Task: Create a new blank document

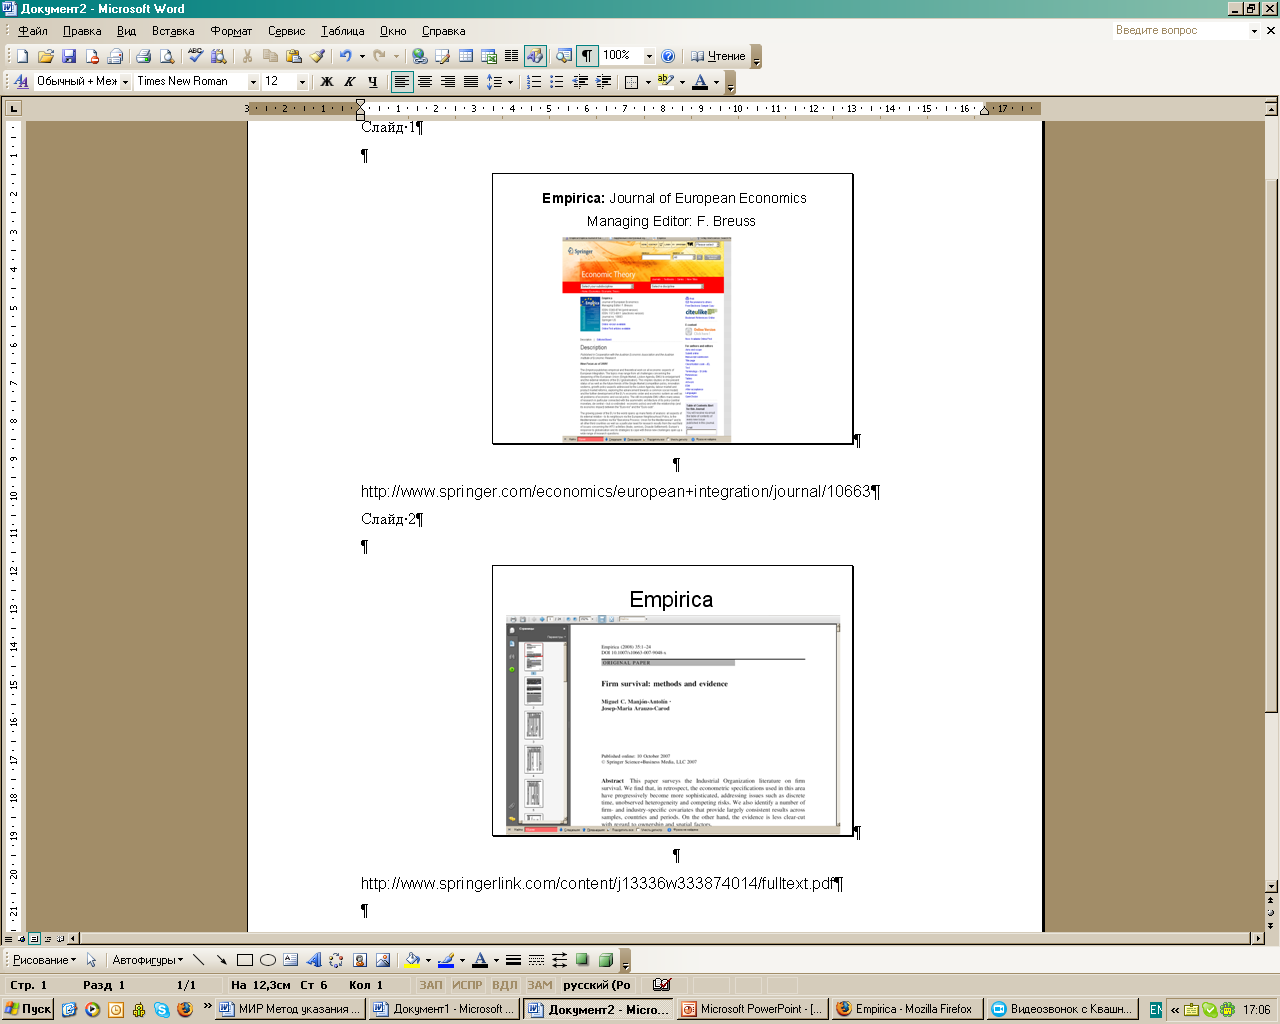Action: pos(22,56)
